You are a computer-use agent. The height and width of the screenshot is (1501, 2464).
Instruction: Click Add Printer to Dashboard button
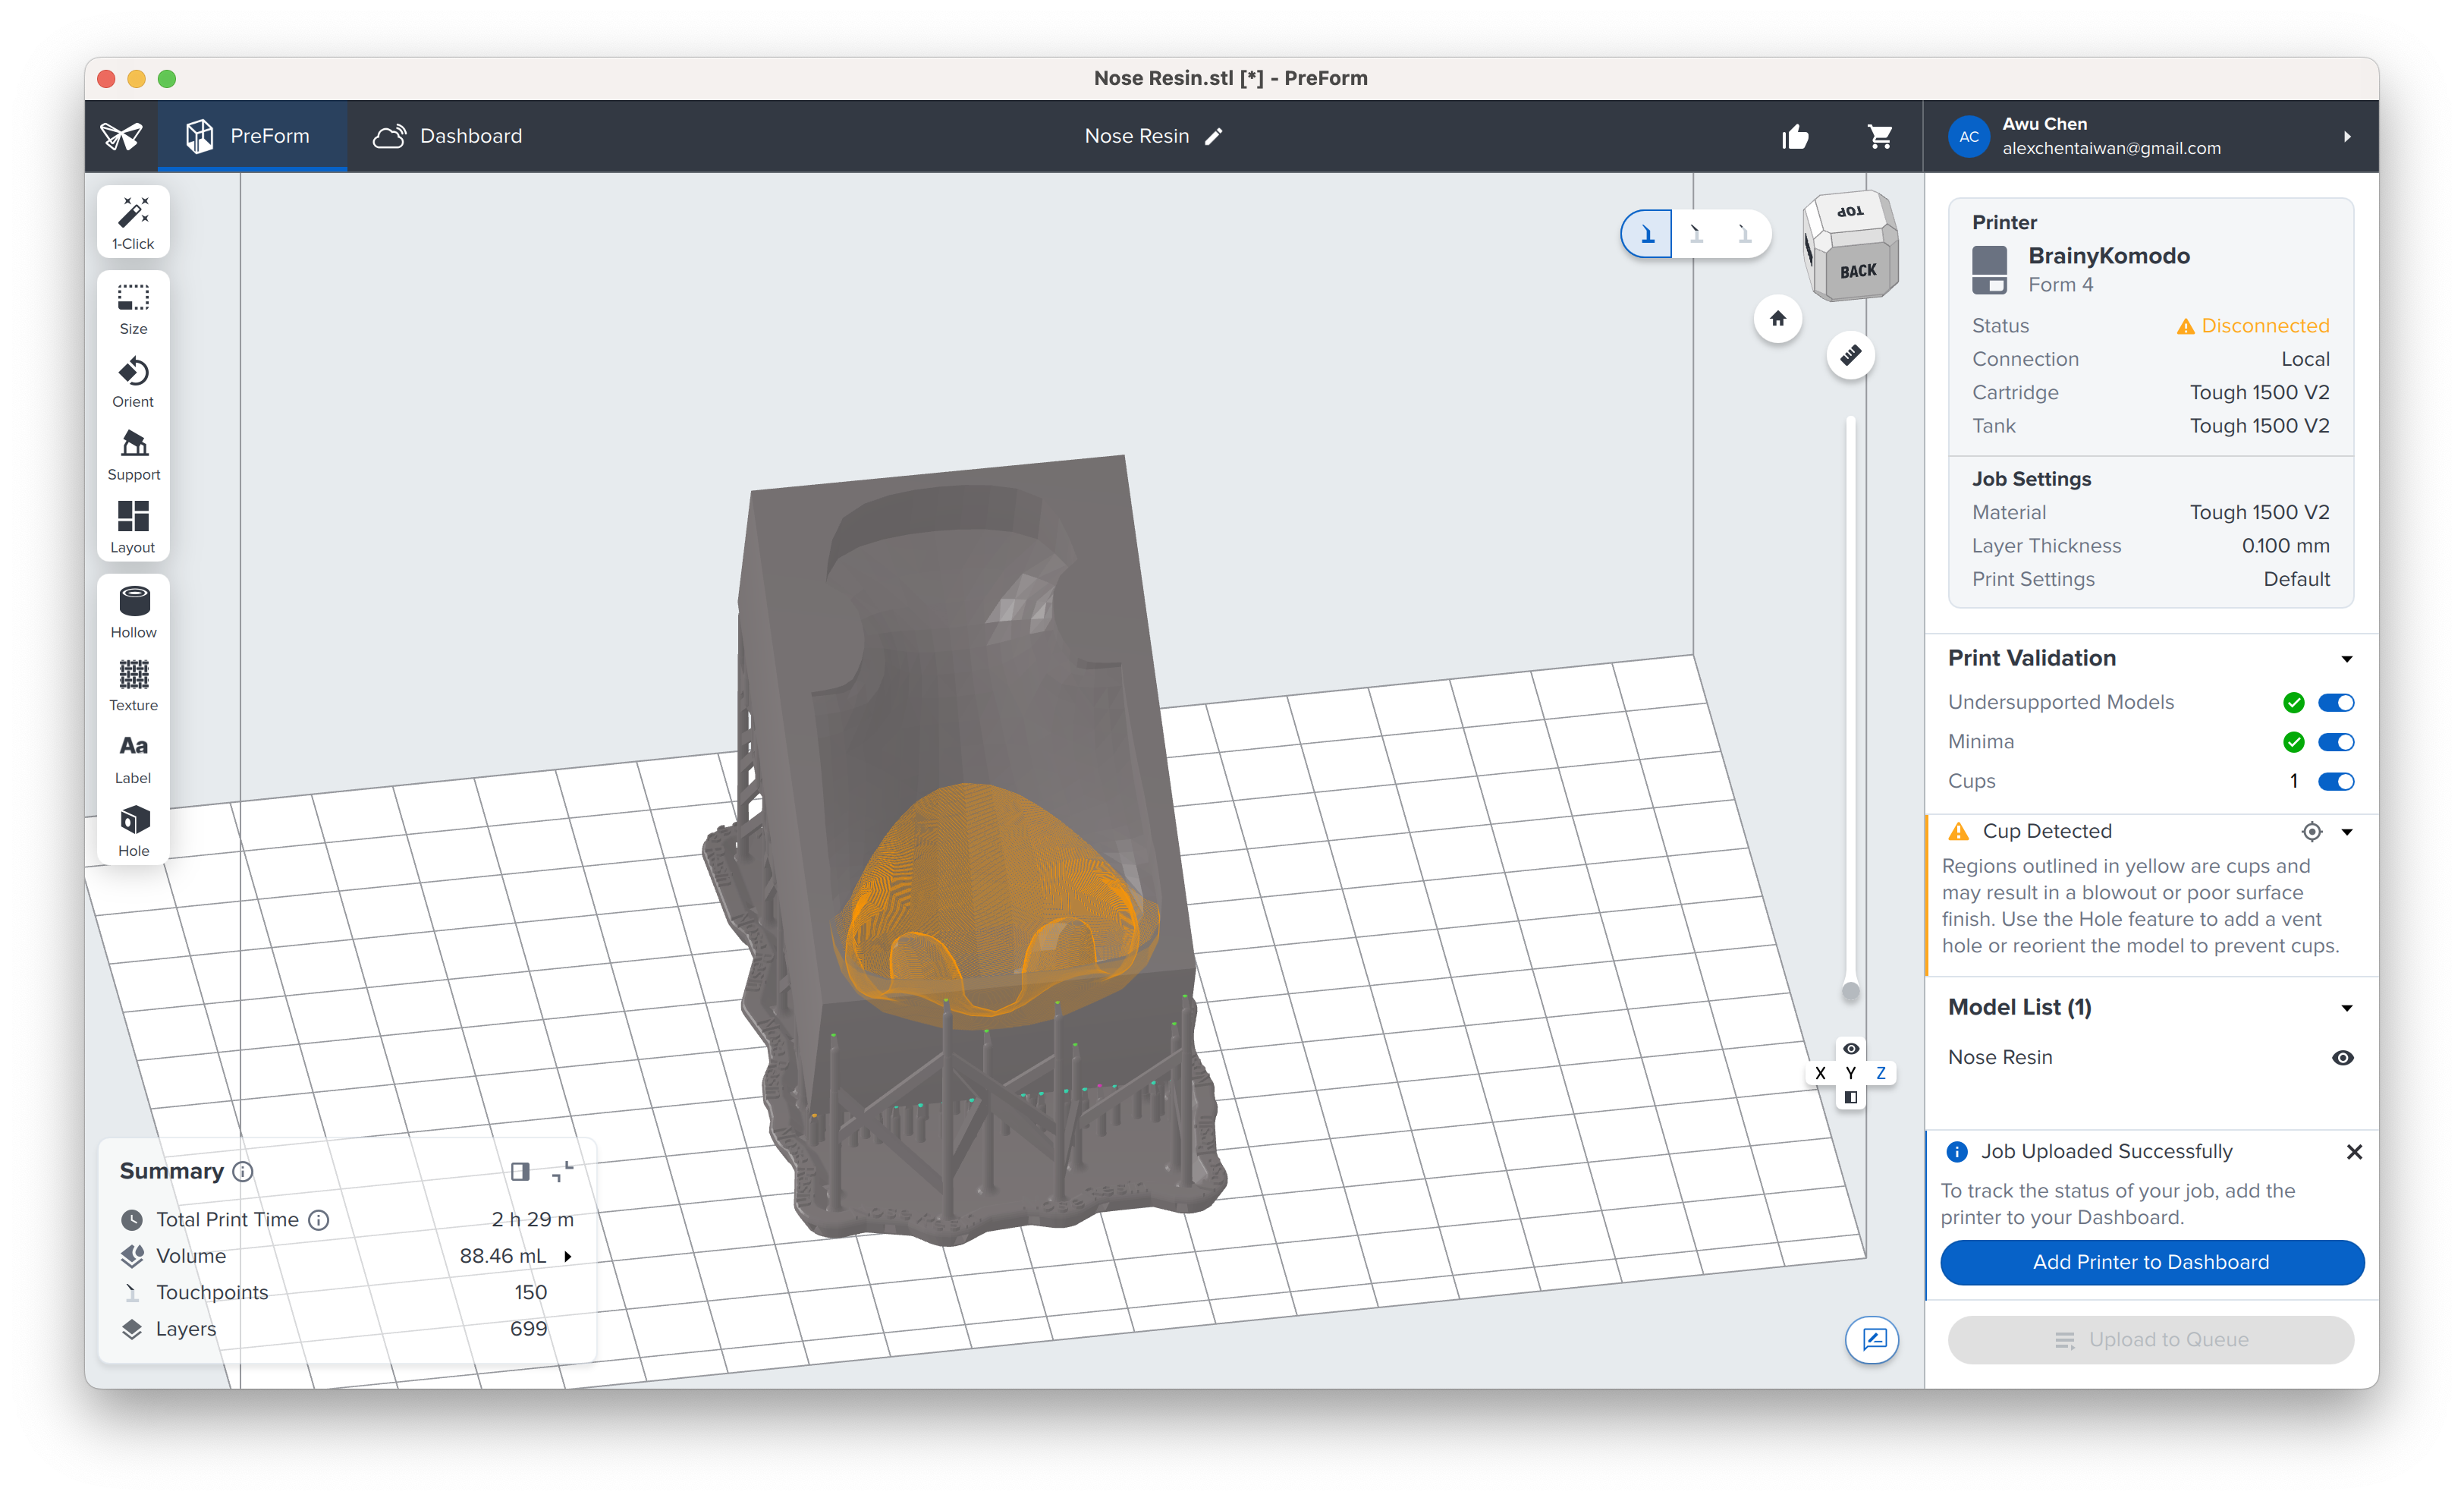click(x=2151, y=1262)
